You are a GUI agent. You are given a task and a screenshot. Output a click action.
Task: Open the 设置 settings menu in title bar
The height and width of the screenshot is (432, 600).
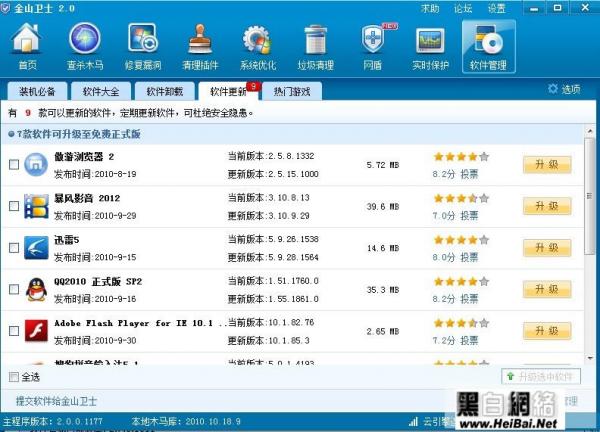(497, 8)
